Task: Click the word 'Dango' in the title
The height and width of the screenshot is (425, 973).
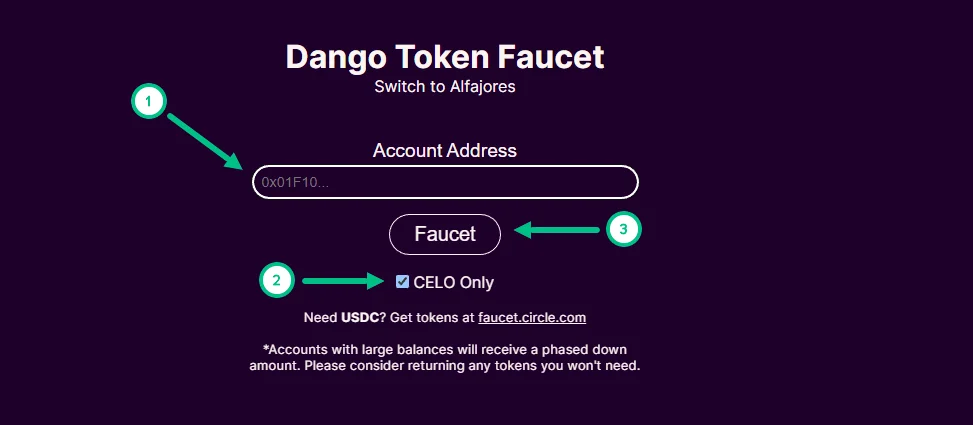Action: (x=336, y=57)
